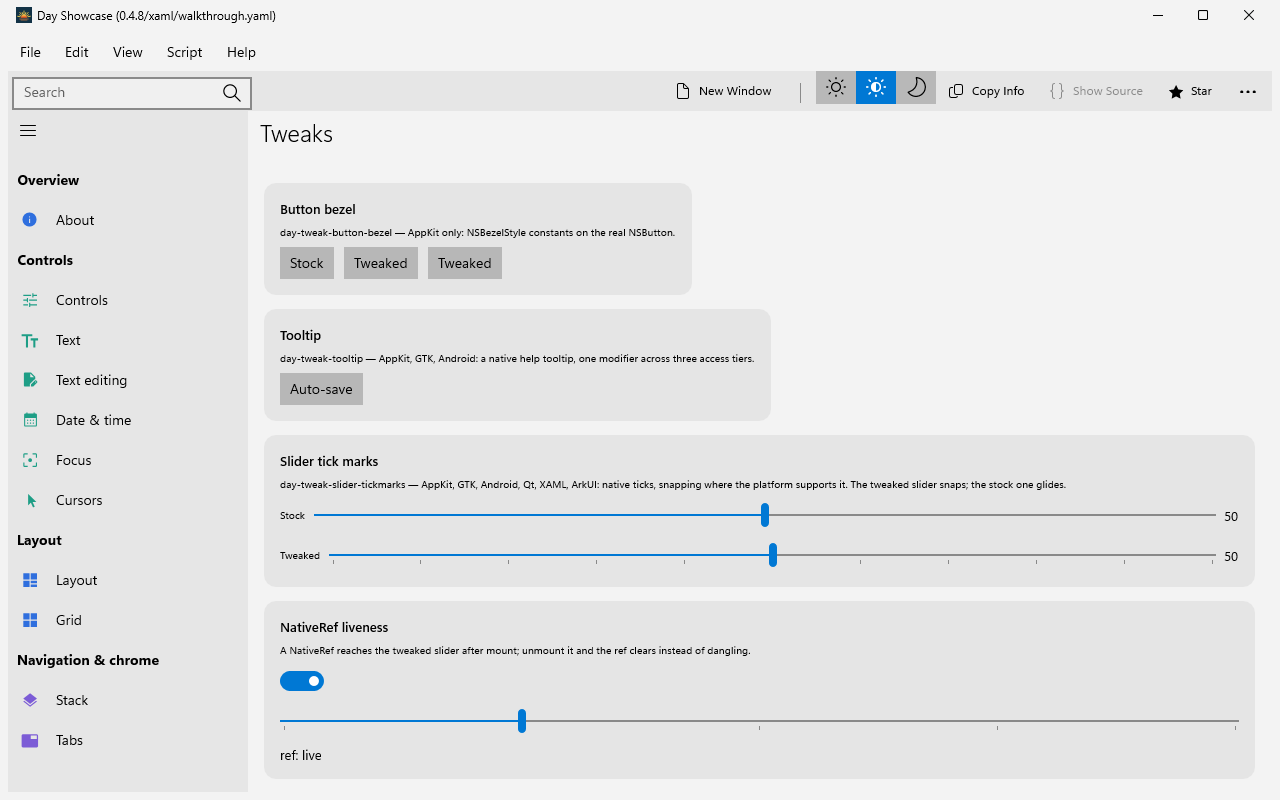Open the Controls page in sidebar
Viewport: 1280px width, 800px height.
pos(128,300)
